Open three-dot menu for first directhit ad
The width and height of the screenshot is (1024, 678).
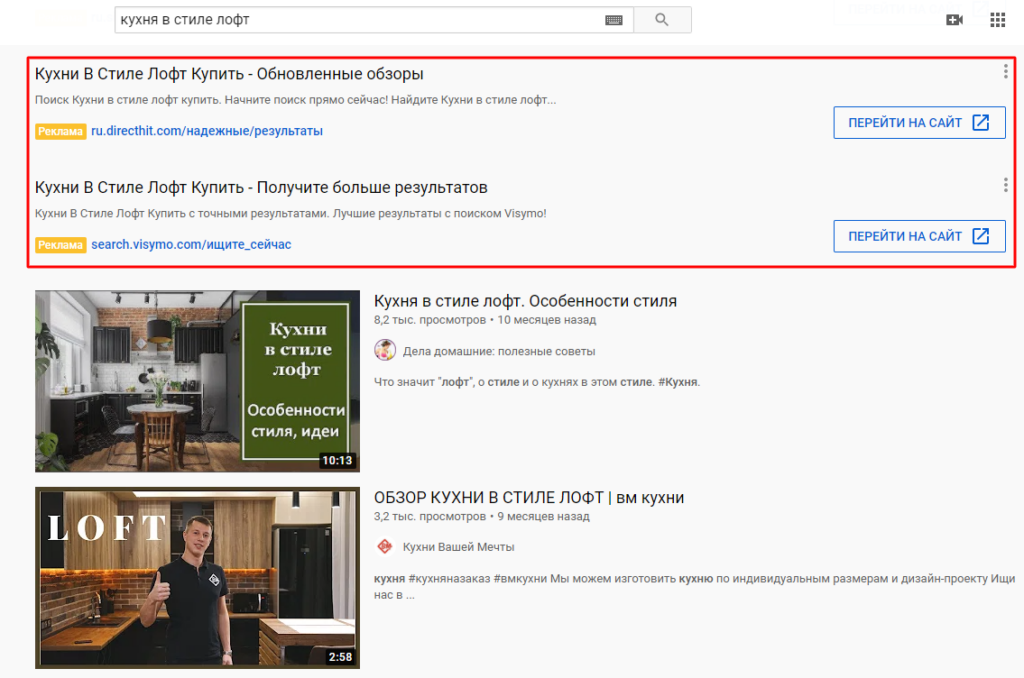pos(1005,71)
